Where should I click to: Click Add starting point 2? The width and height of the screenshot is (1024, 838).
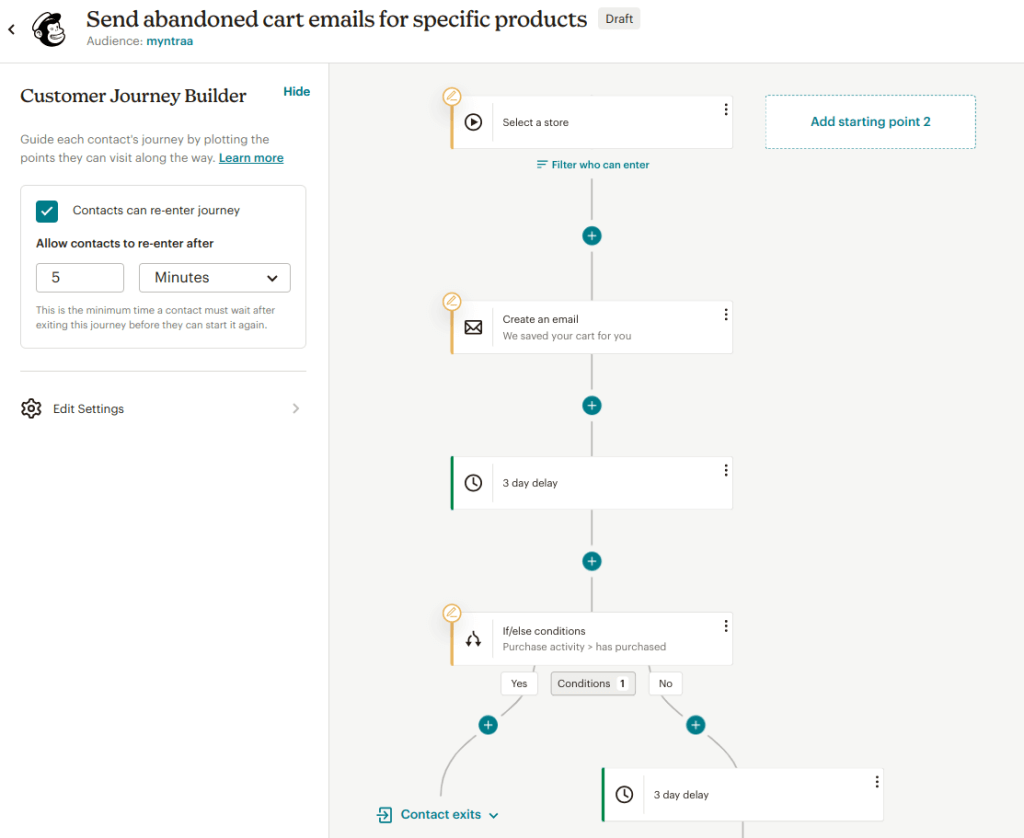(x=871, y=122)
